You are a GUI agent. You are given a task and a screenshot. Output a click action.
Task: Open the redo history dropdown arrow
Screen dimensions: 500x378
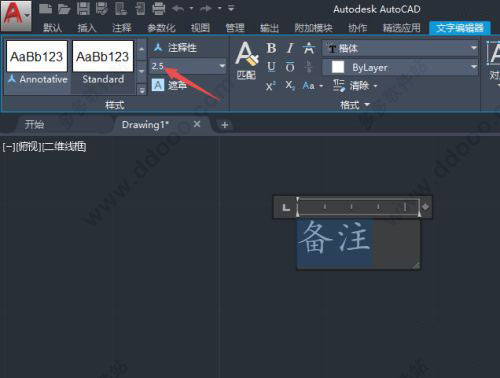pos(220,8)
